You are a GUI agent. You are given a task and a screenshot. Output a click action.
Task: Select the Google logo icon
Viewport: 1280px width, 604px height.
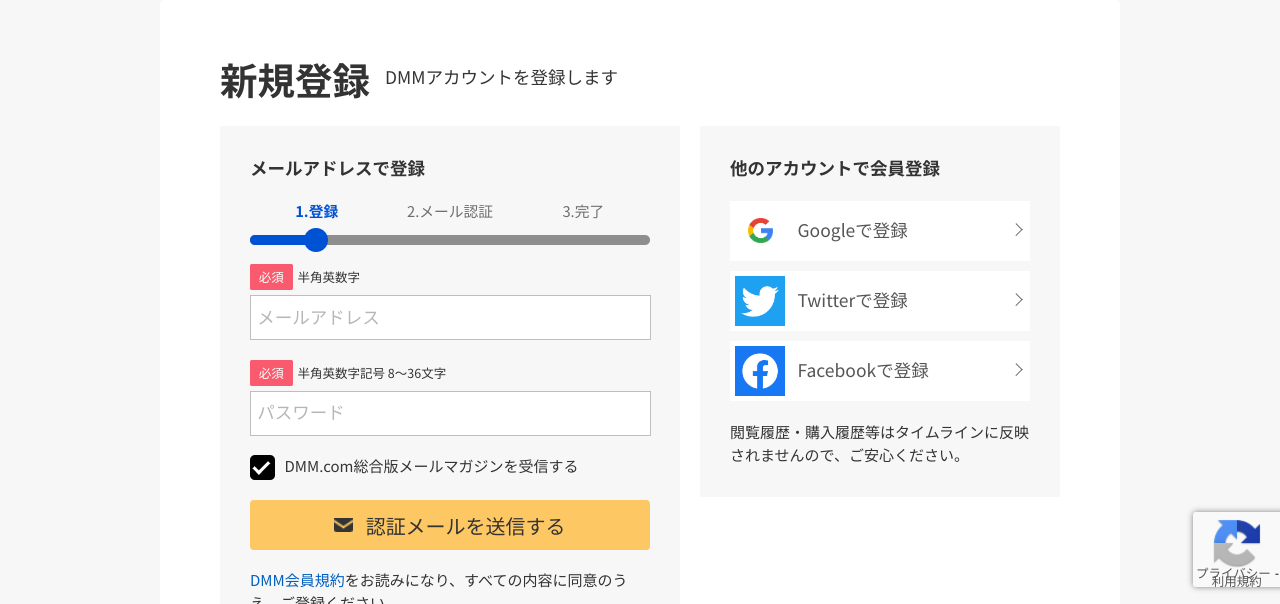[x=760, y=230]
